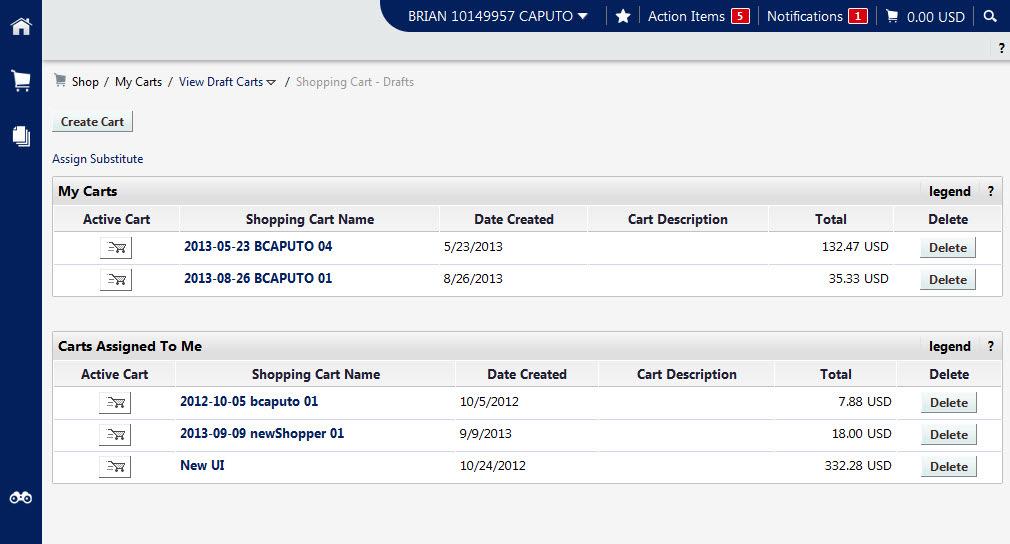Image resolution: width=1010 pixels, height=544 pixels.
Task: Activate the New UI cart via its cart icon
Action: tap(115, 467)
